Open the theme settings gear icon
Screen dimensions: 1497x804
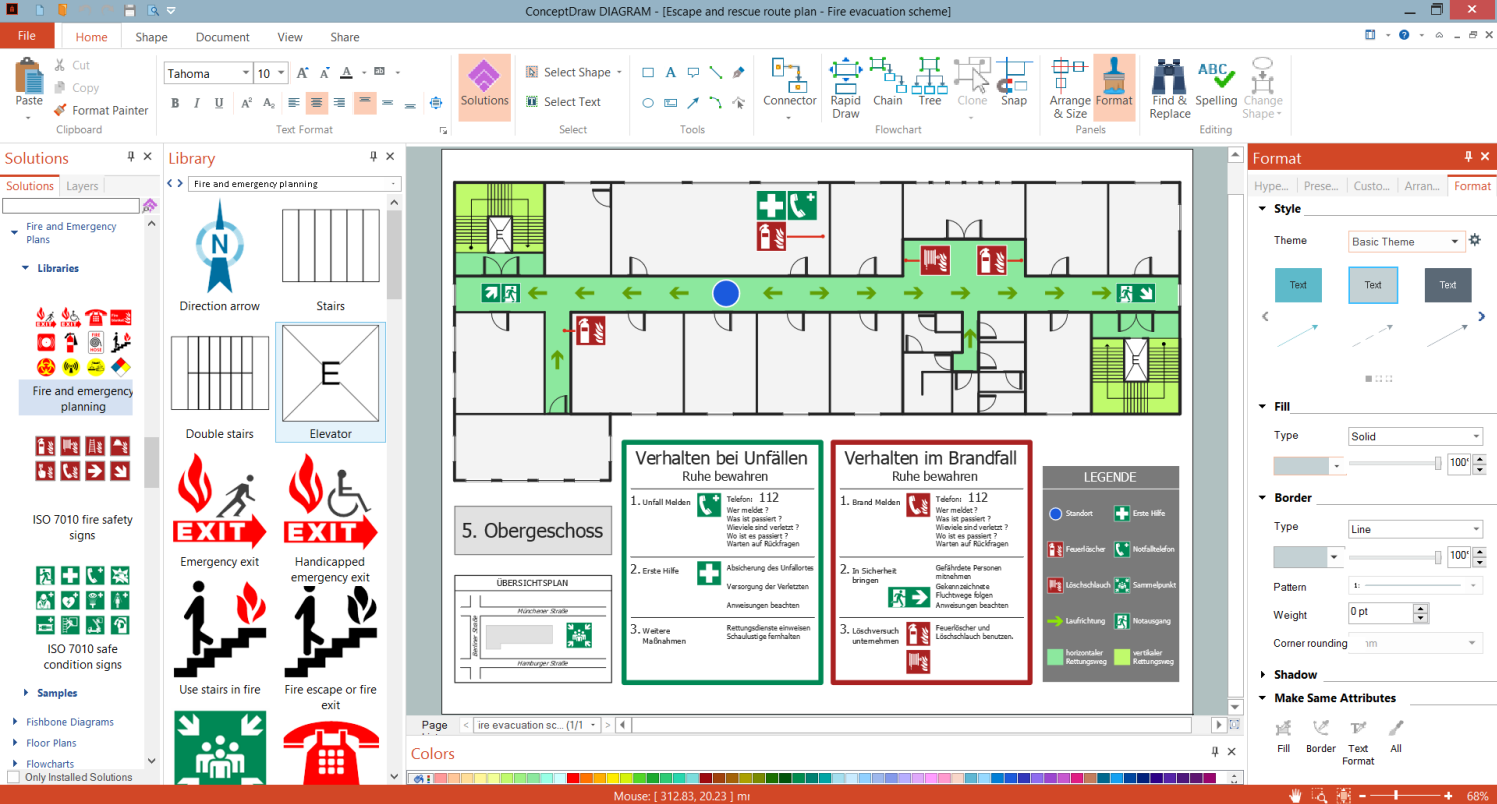[x=1474, y=241]
